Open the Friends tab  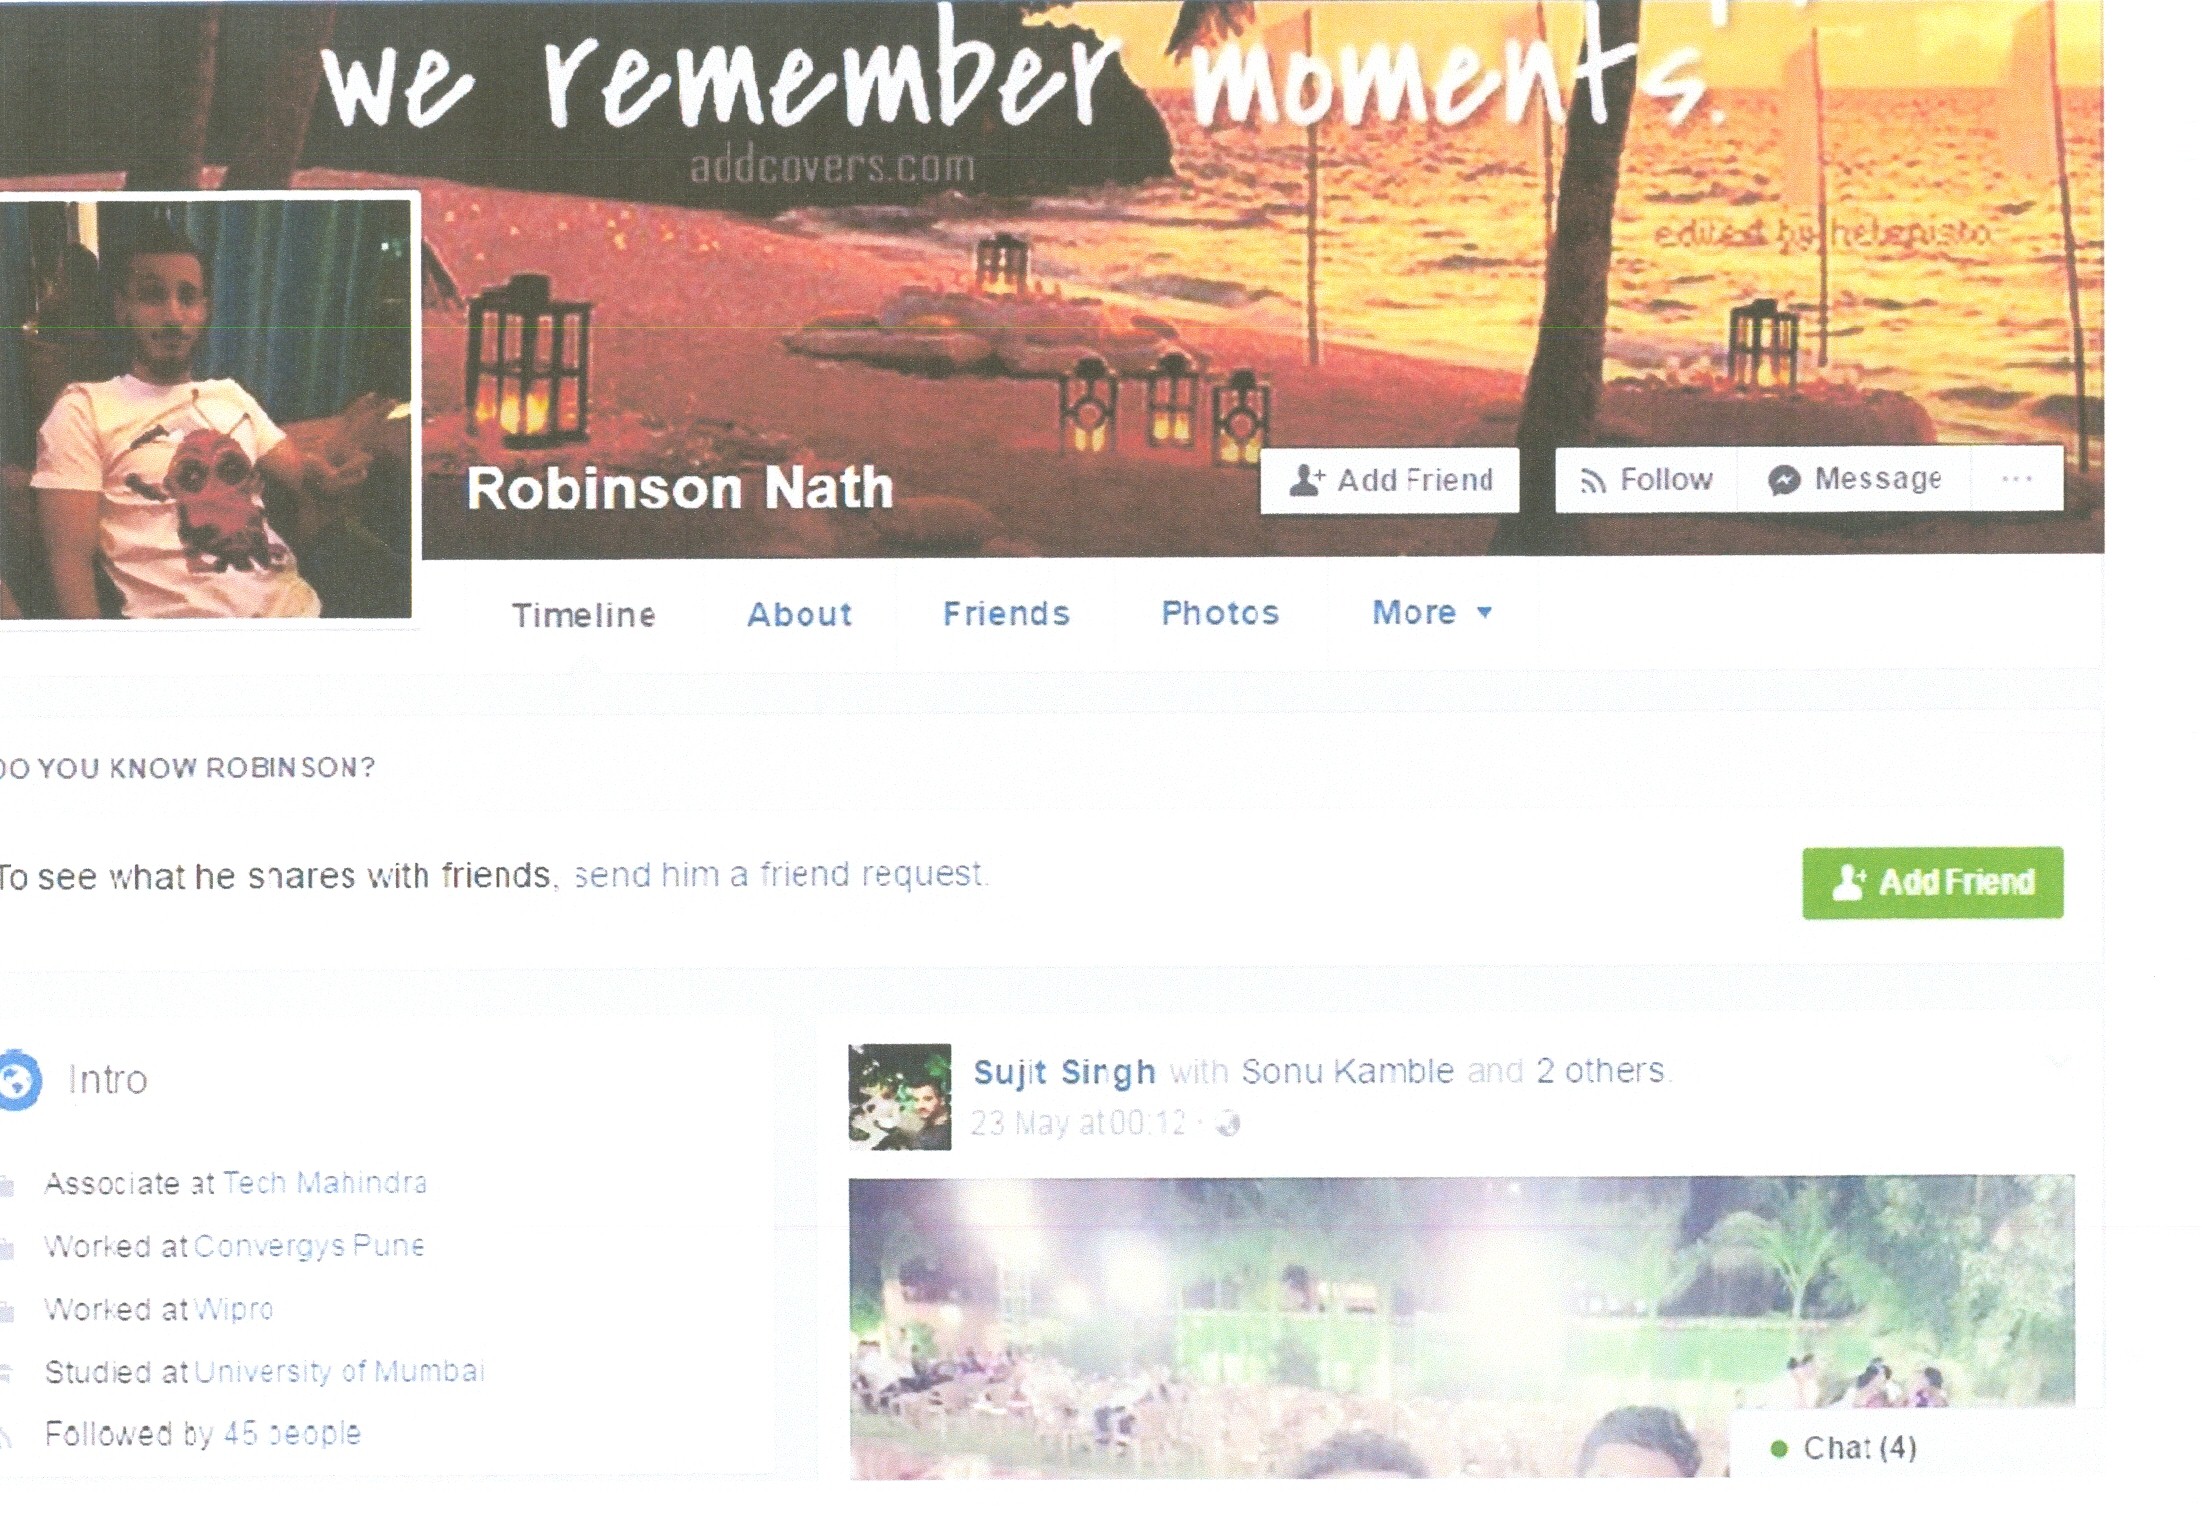click(1006, 613)
